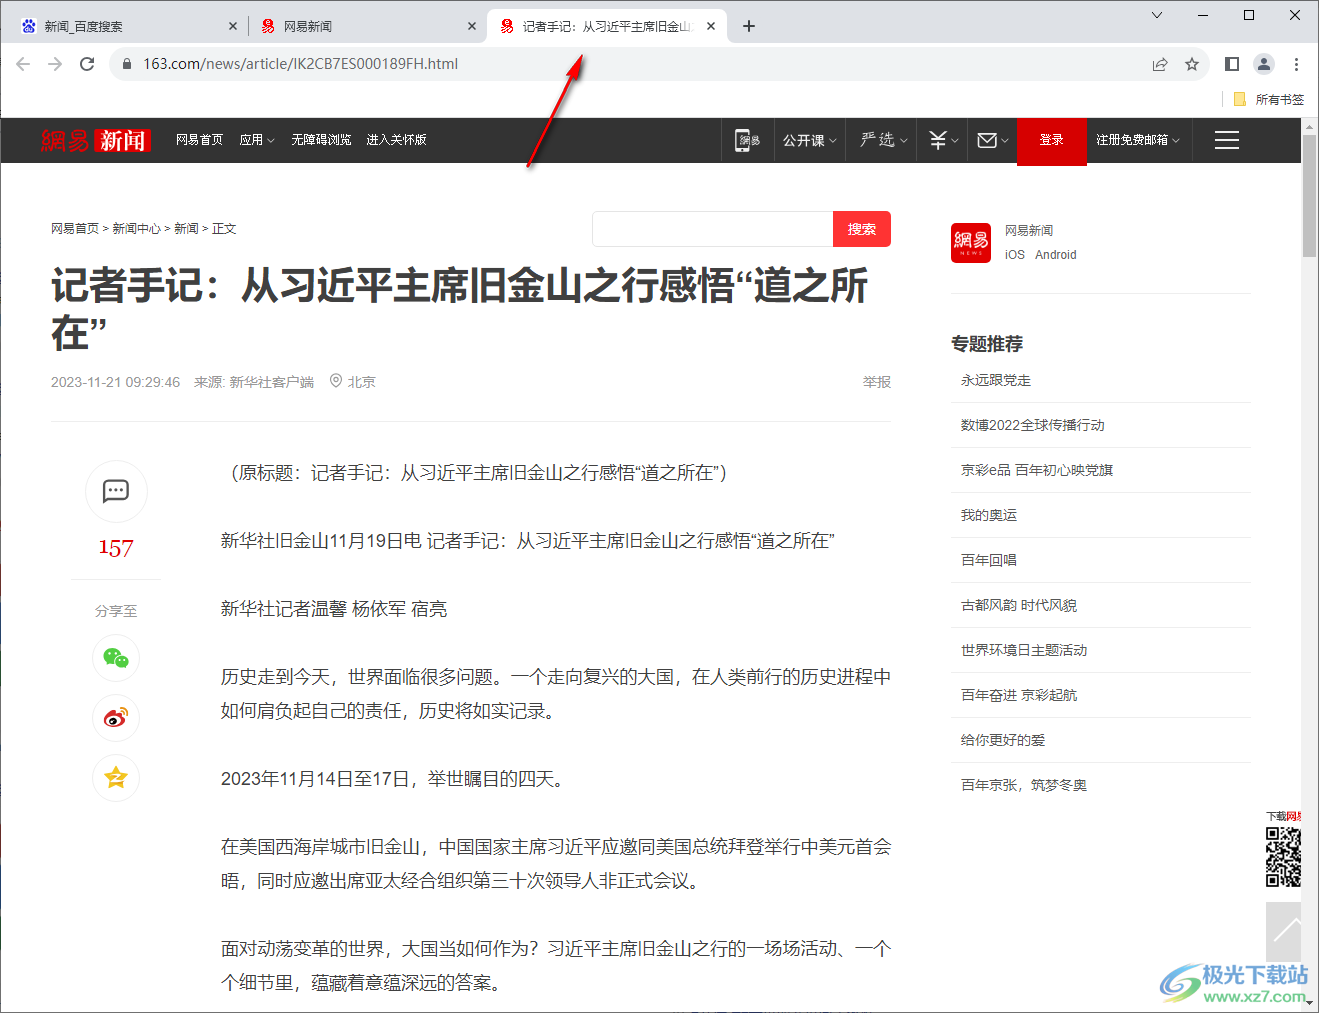Close the 网易新闻 tab
This screenshot has width=1319, height=1013.
pyautogui.click(x=472, y=26)
